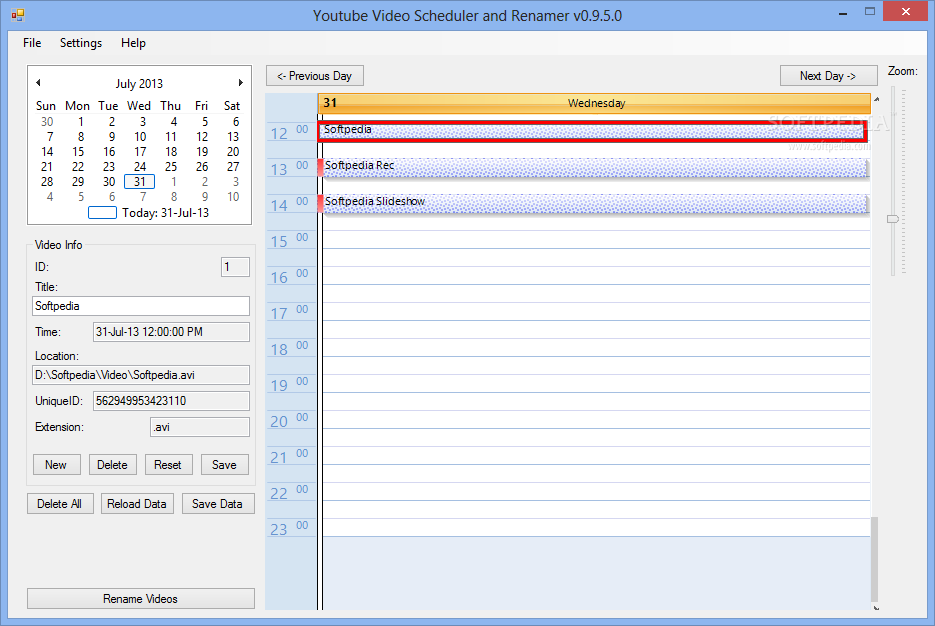Click scroll up arrow of schedule view

[876, 99]
